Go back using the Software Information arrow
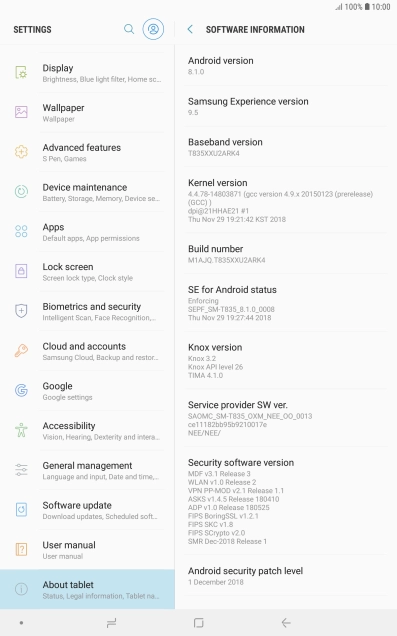Image resolution: width=397 pixels, height=636 pixels. pyautogui.click(x=190, y=29)
